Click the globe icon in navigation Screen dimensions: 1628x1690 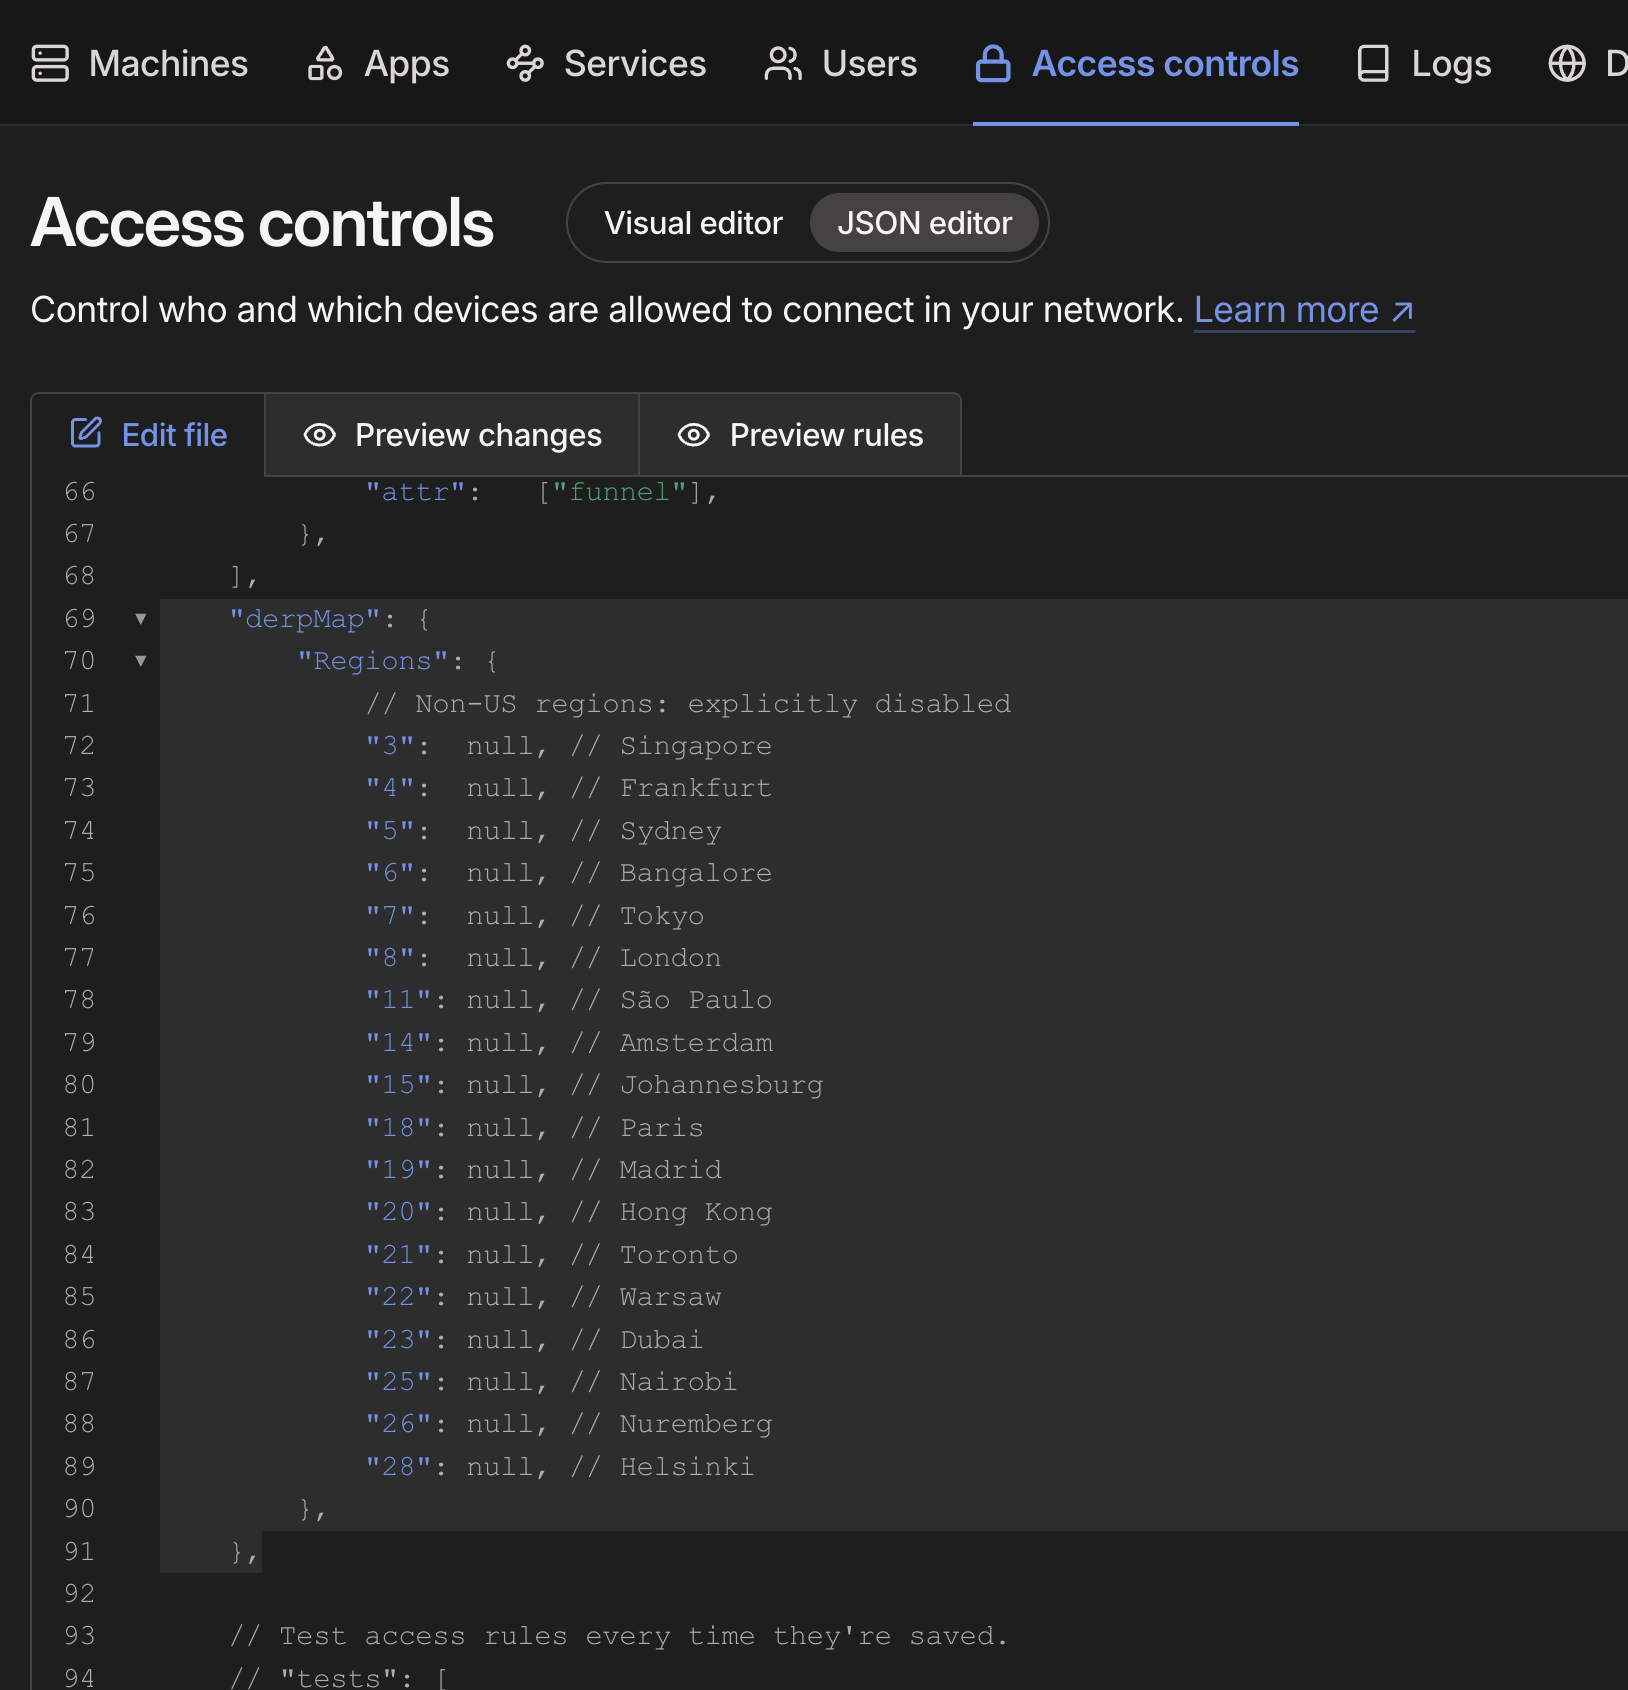click(1567, 63)
